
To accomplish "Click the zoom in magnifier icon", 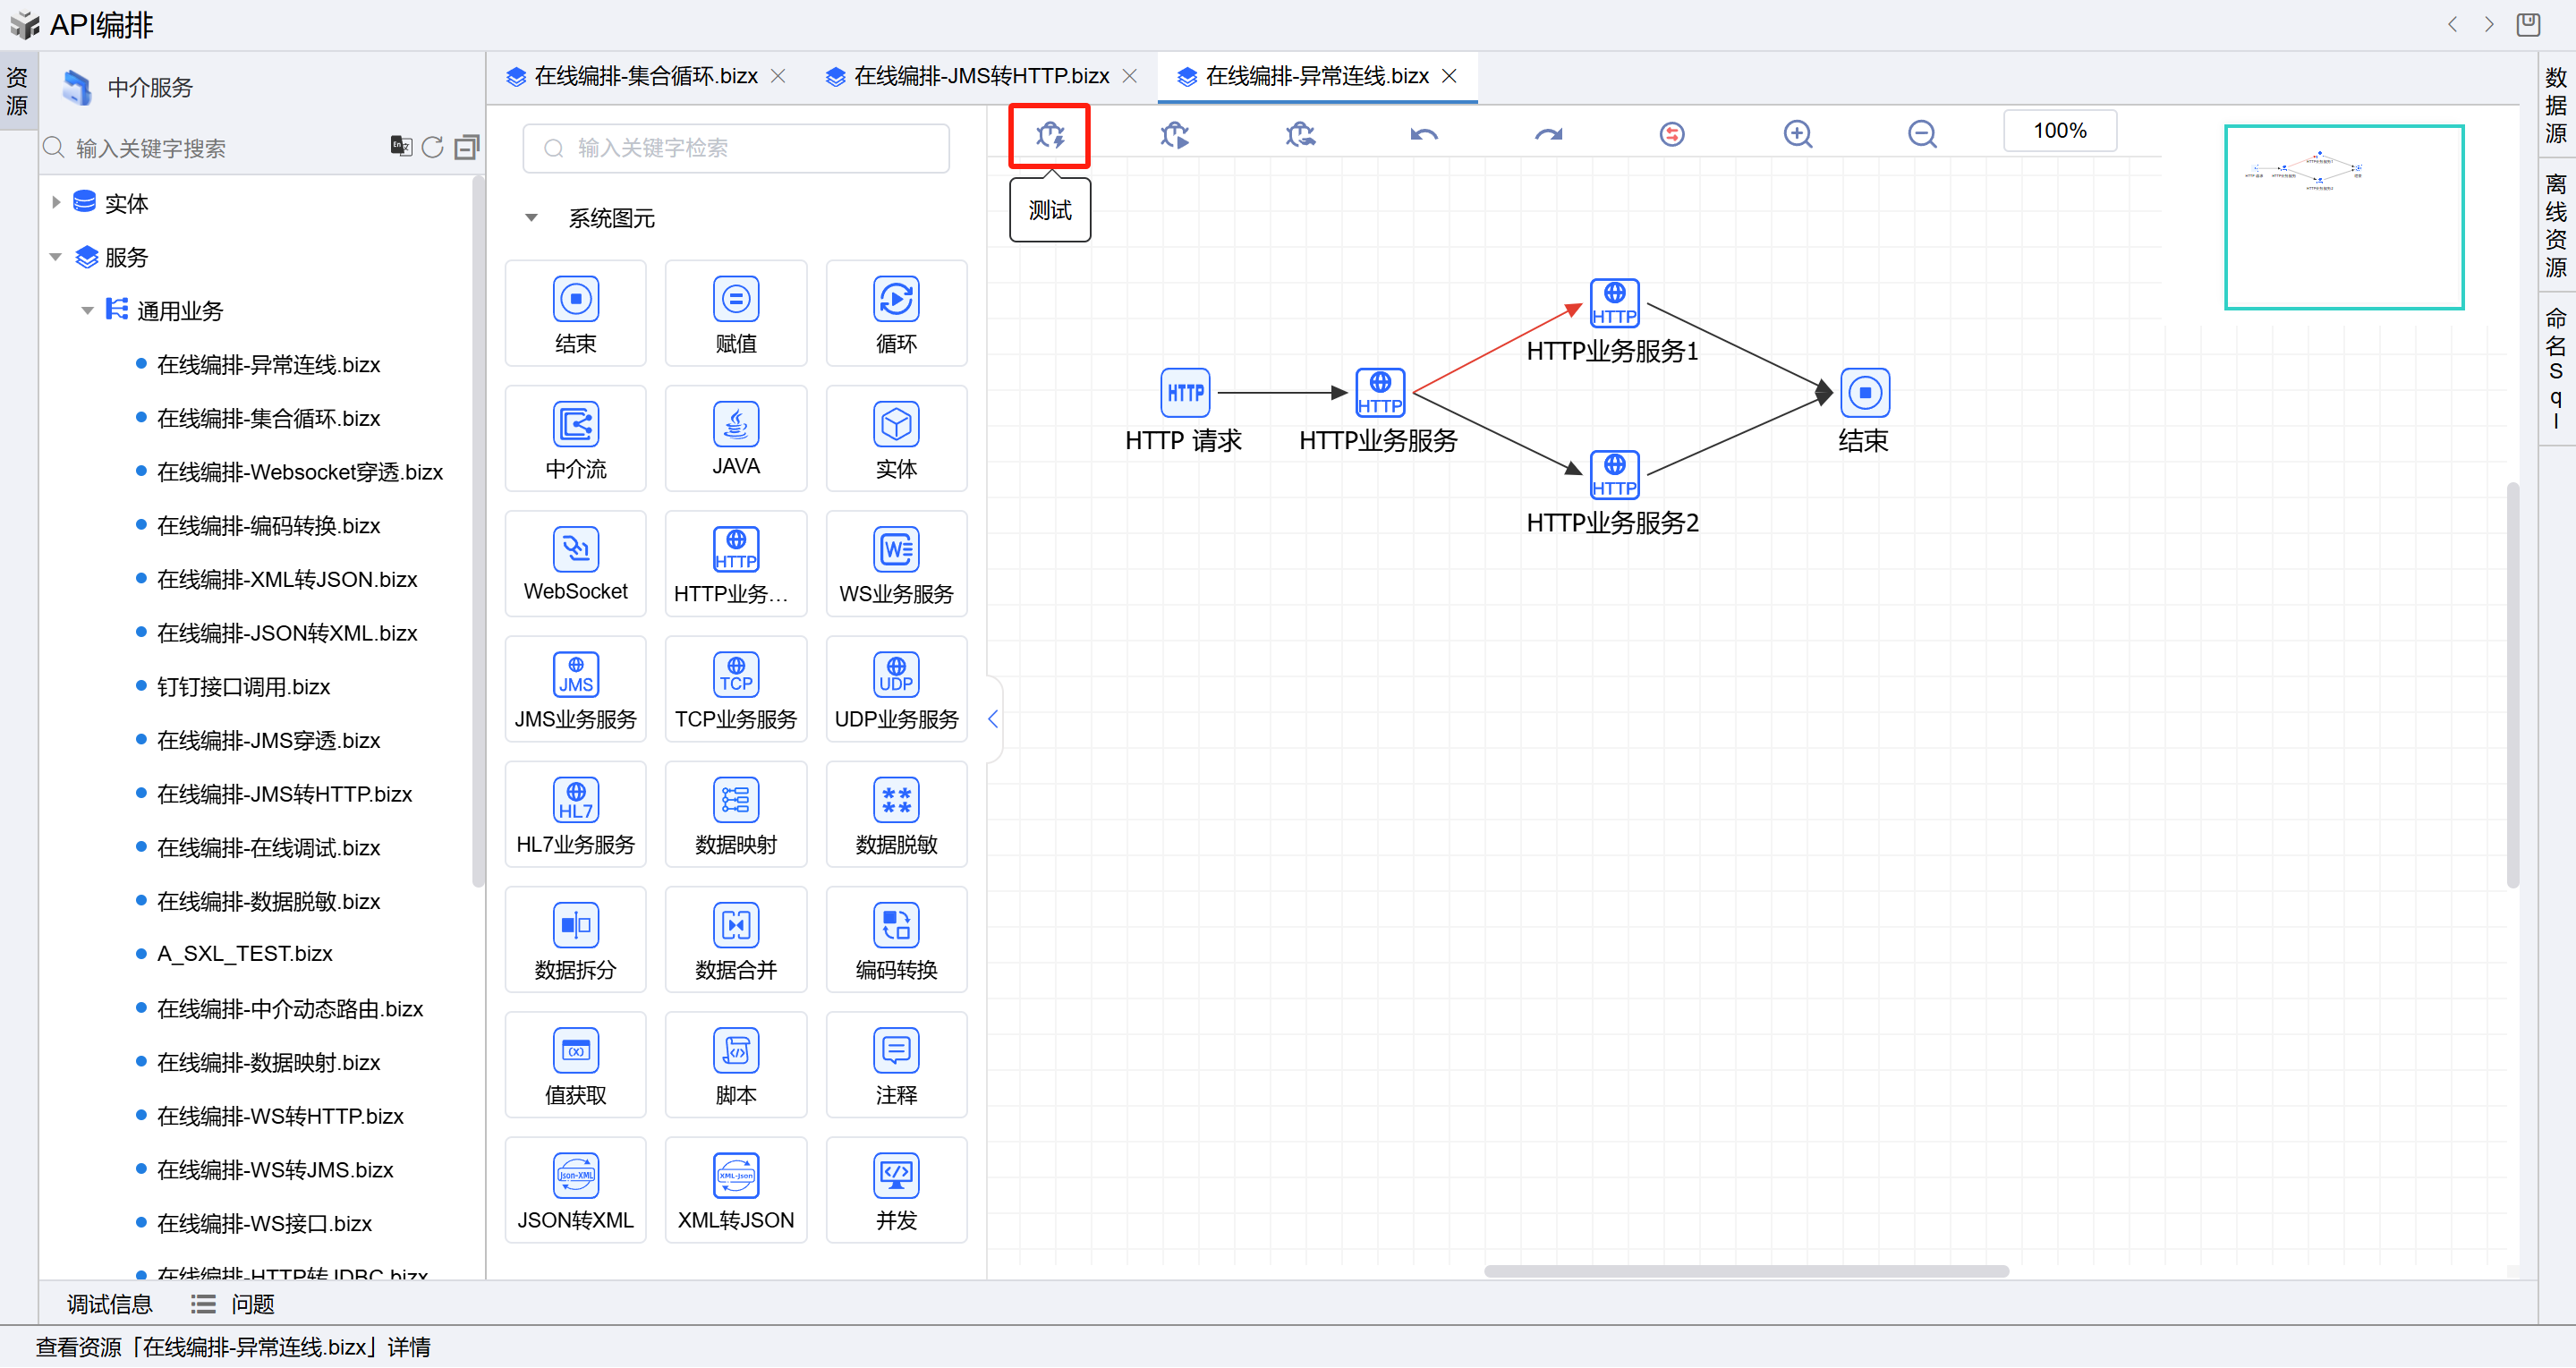I will 1797,134.
